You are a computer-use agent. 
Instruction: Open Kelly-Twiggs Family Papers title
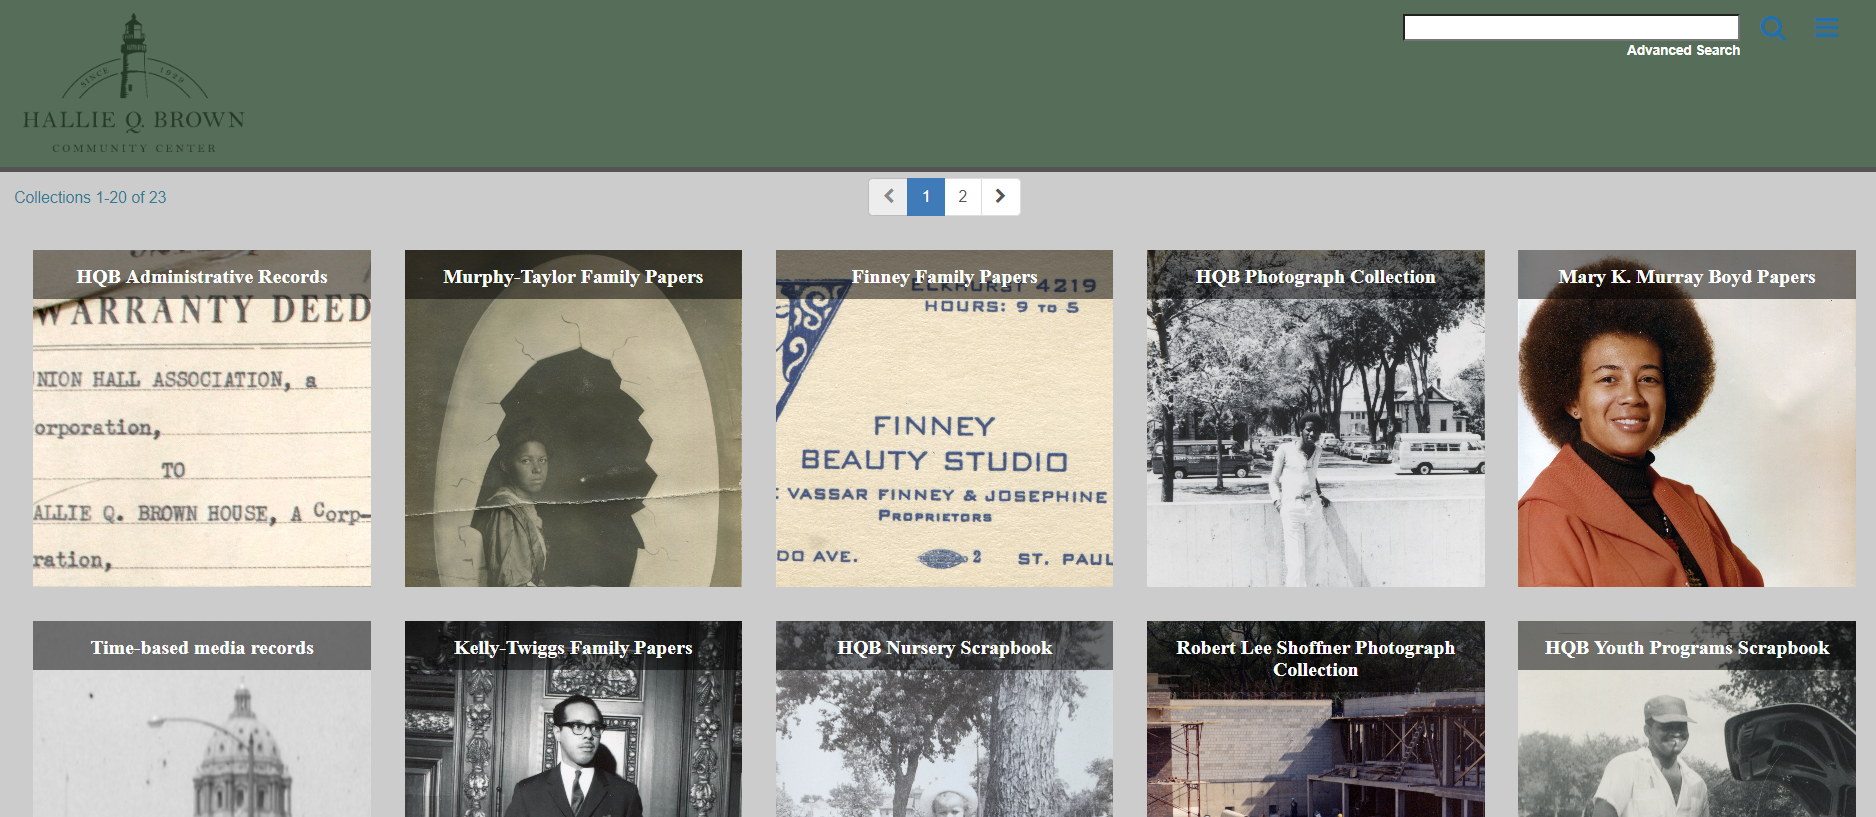tap(573, 648)
